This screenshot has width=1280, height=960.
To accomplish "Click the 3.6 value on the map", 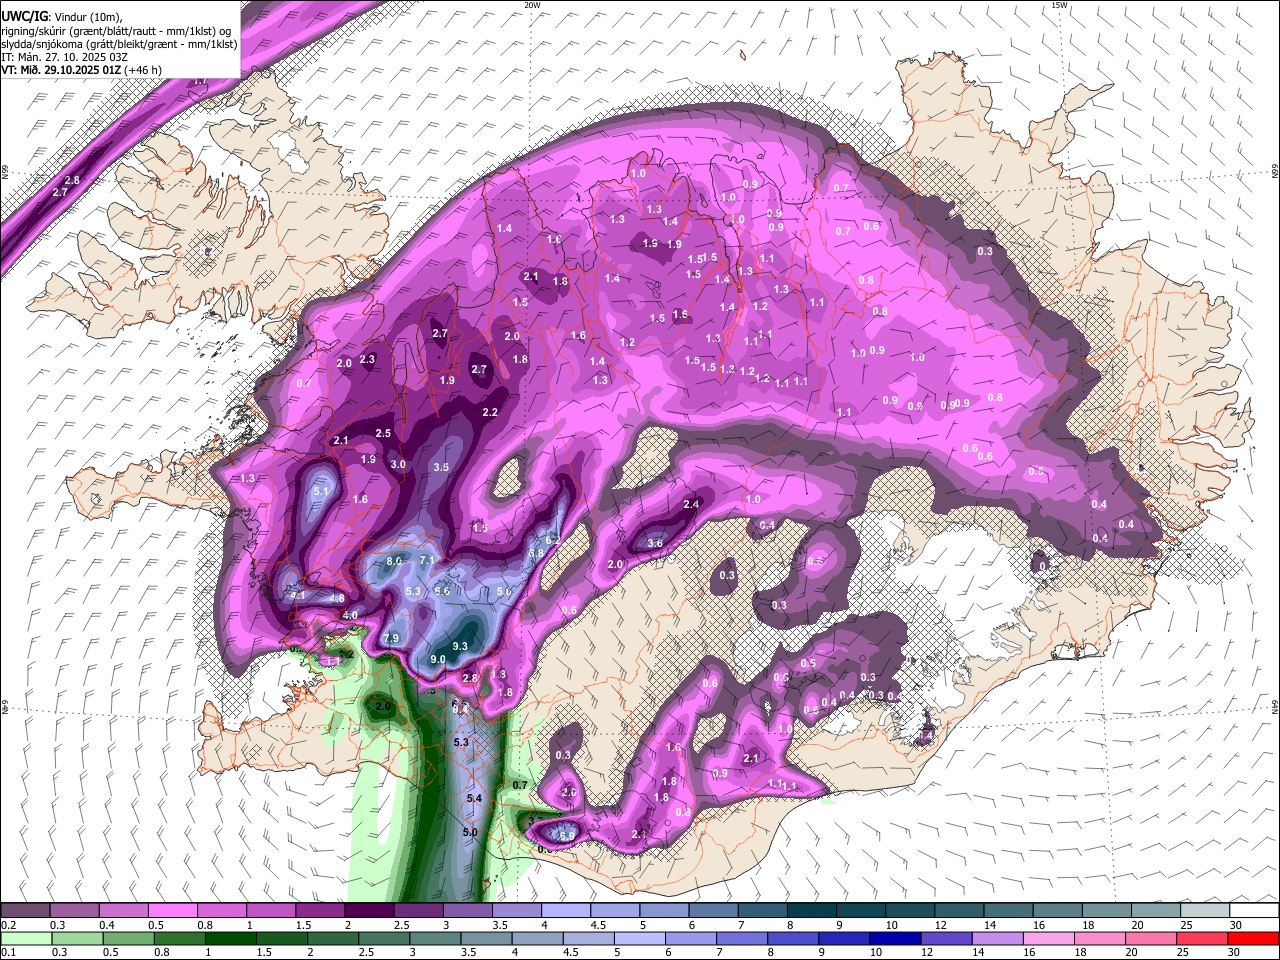I will (x=655, y=543).
